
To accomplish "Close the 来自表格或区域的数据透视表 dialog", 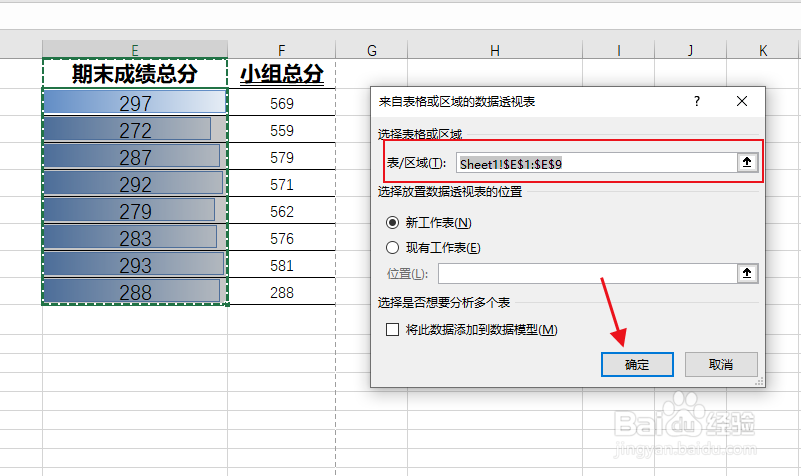I will 742,101.
